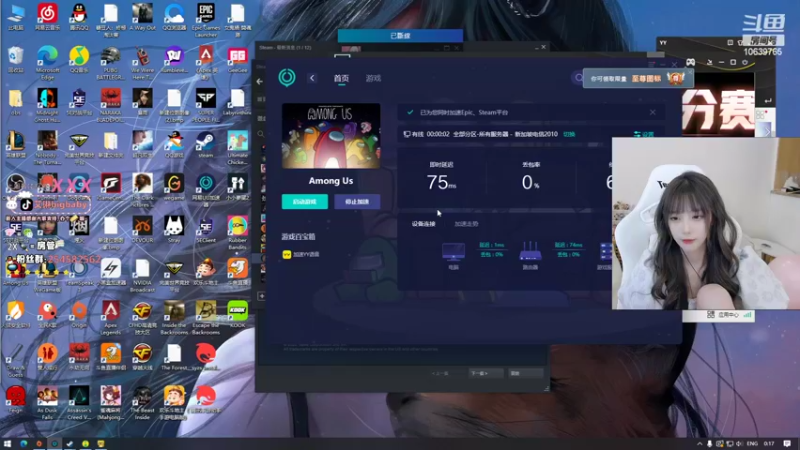Open the WeGame desktop shortcut
800x450 pixels.
click(x=174, y=186)
